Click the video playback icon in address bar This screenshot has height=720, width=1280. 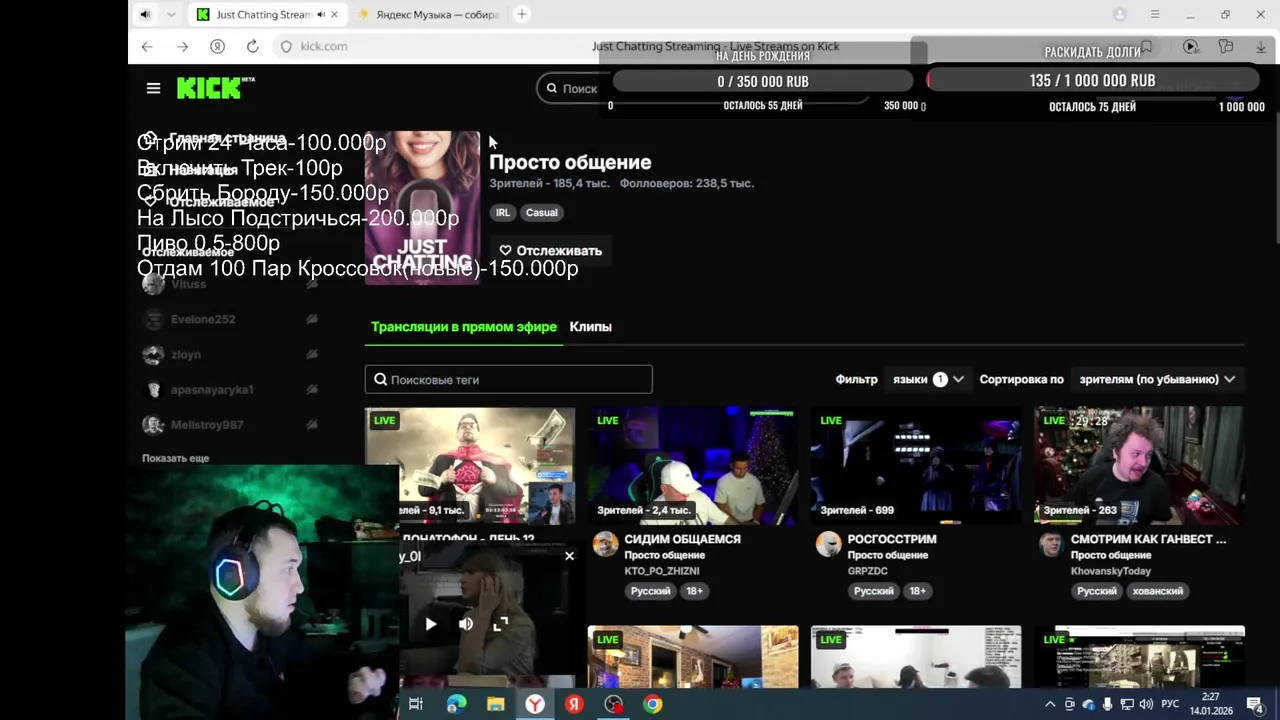point(1190,47)
